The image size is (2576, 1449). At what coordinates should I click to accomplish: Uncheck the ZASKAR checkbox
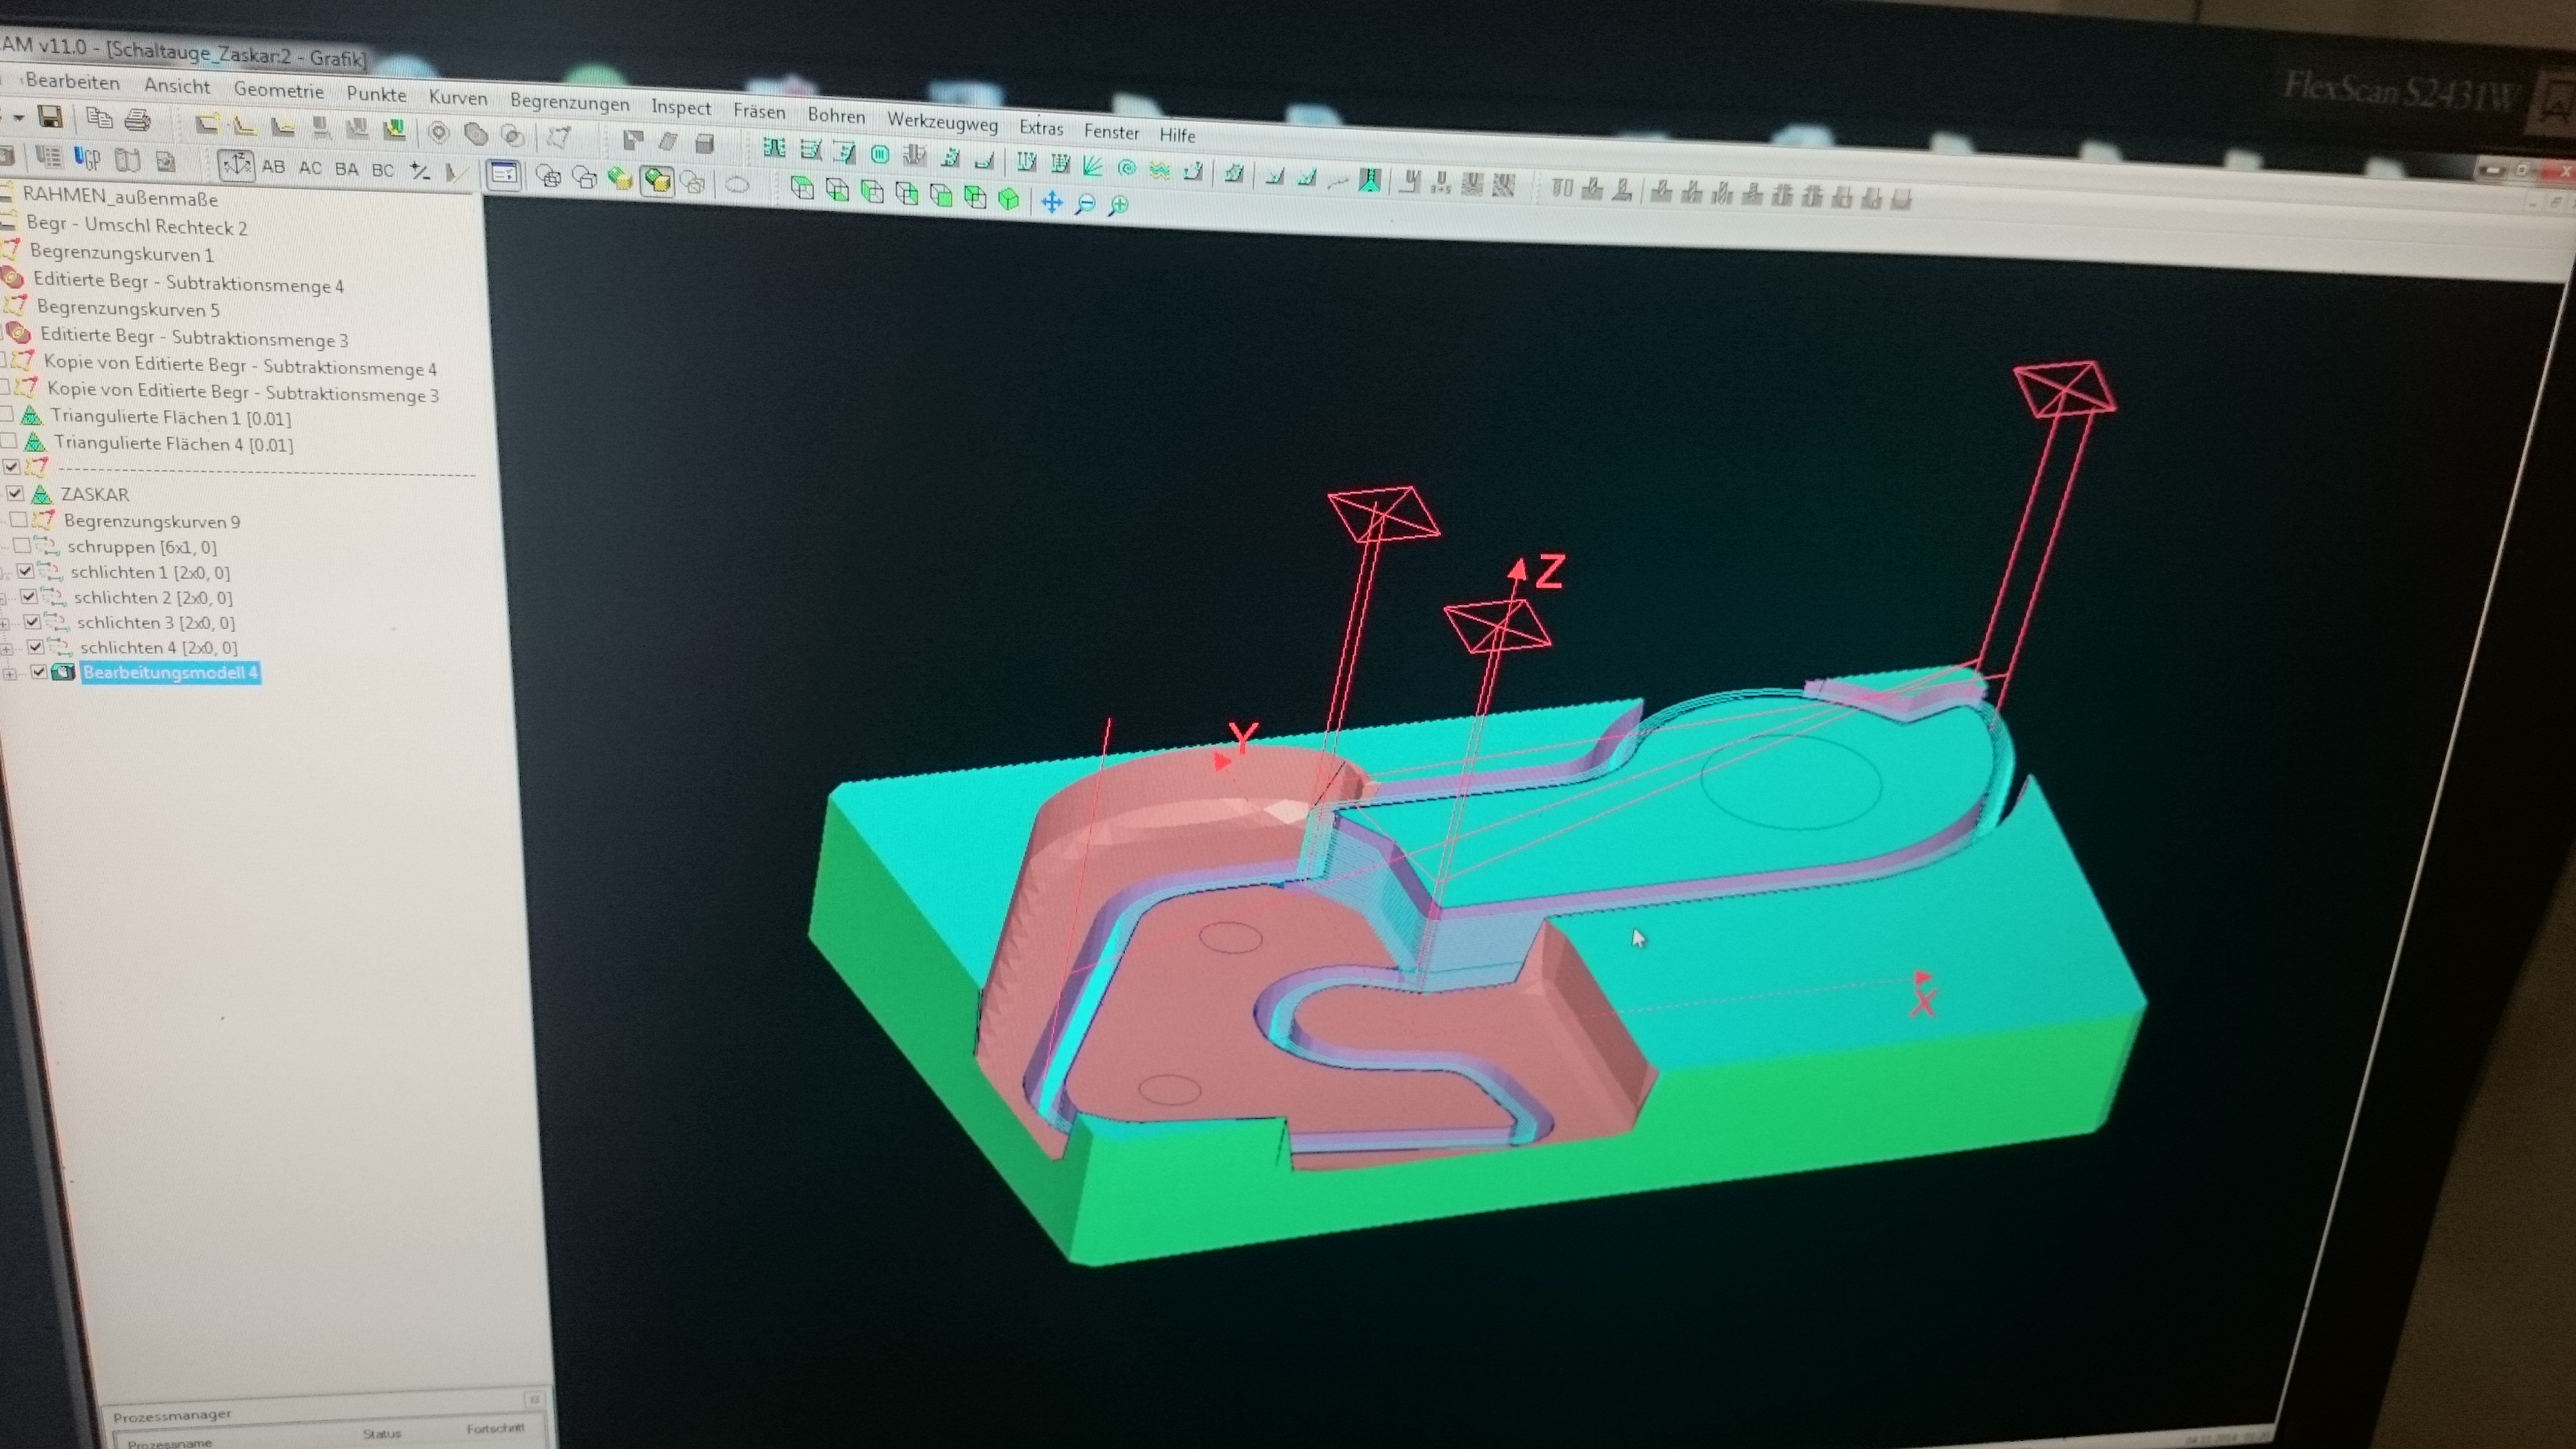15,492
